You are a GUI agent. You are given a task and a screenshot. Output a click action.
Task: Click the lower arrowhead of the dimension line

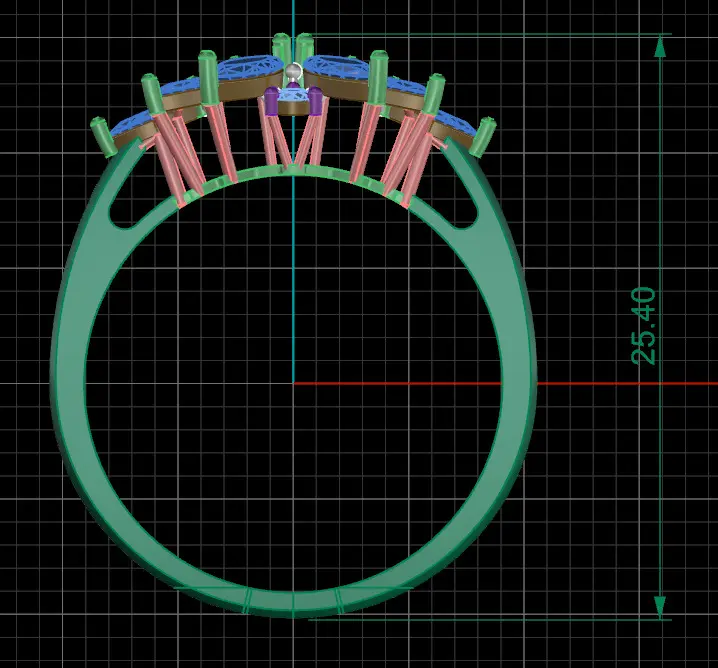click(x=660, y=607)
